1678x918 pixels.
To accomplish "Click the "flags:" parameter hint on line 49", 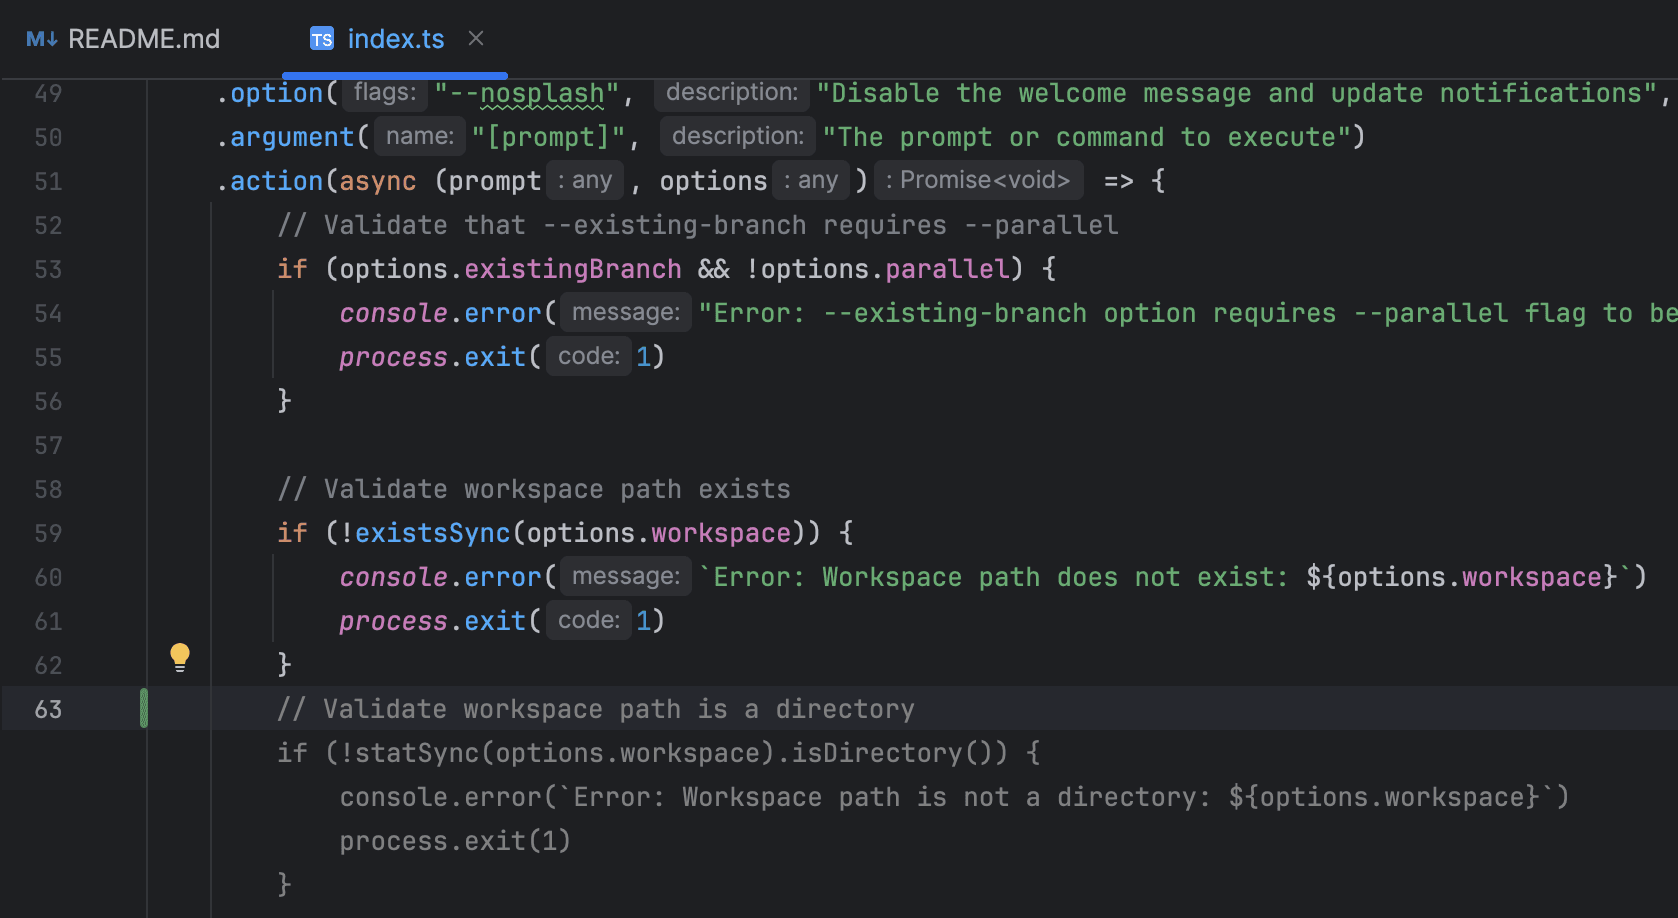I will 385,93.
